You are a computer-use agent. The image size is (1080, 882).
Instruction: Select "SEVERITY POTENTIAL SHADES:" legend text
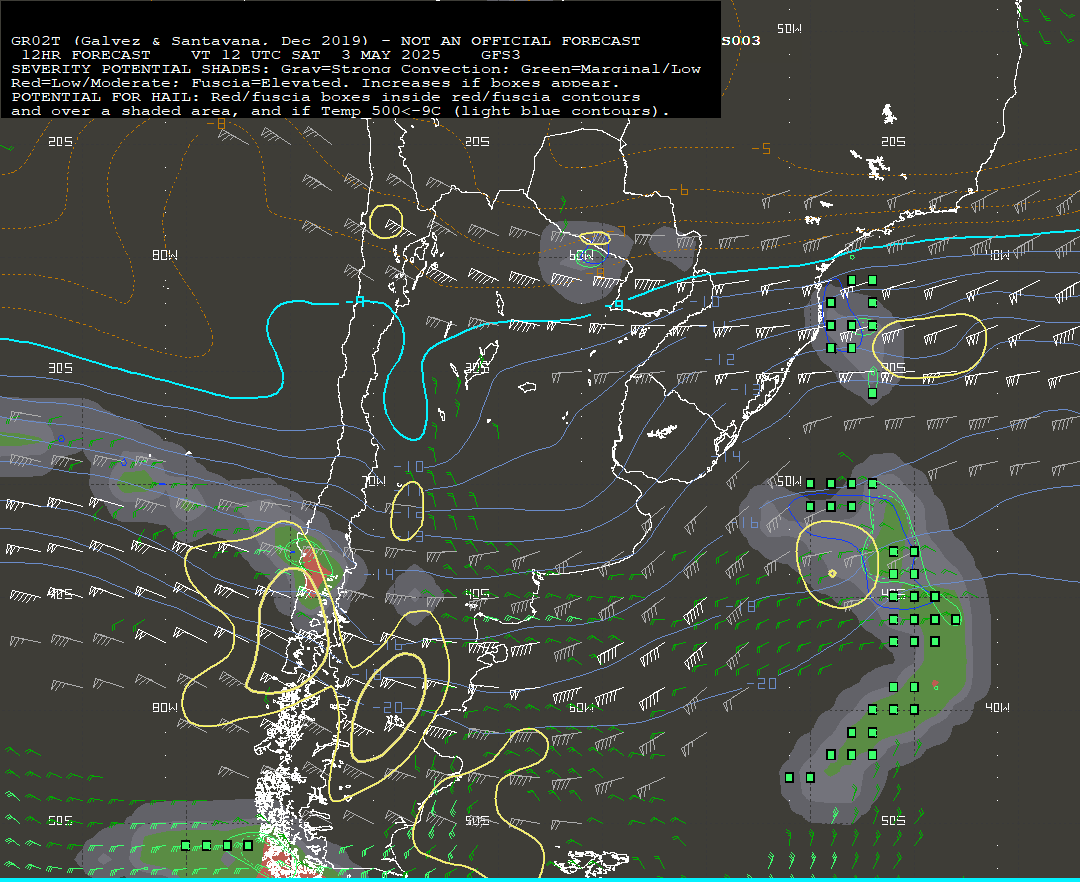point(141,69)
